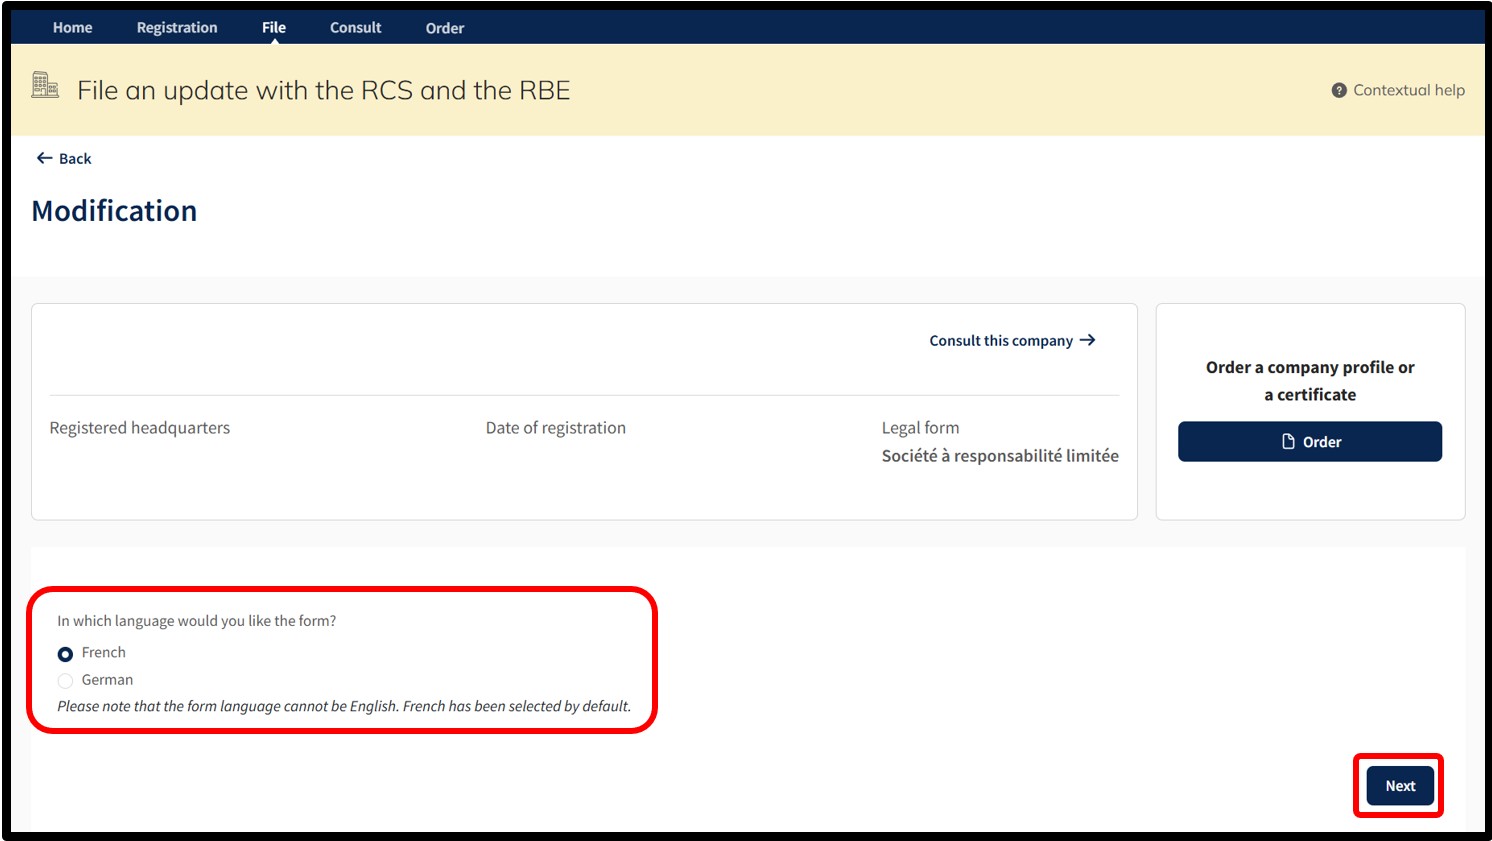Viewport: 1492px width, 841px height.
Task: Click the arrow after Consult this company
Action: tap(1088, 340)
